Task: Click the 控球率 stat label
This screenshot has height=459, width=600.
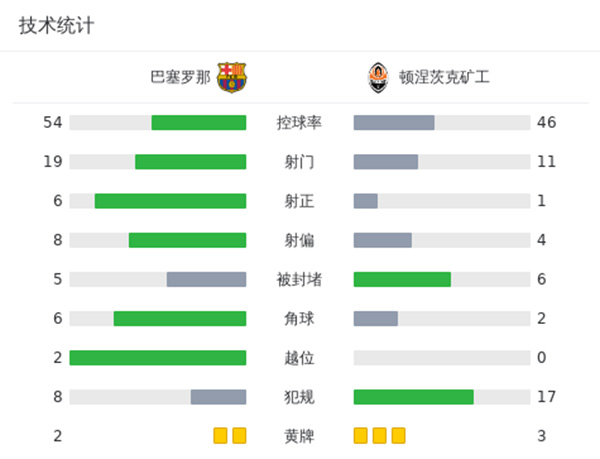Action: [299, 123]
